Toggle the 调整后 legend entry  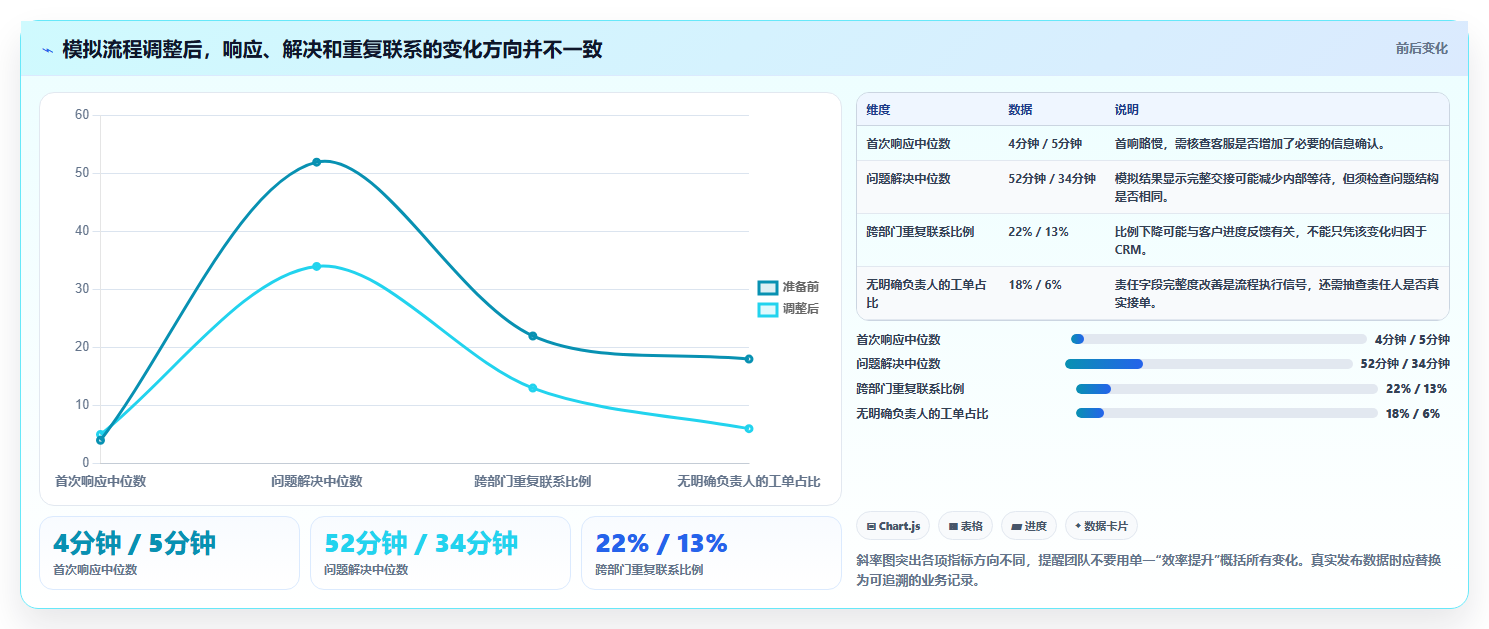click(789, 309)
